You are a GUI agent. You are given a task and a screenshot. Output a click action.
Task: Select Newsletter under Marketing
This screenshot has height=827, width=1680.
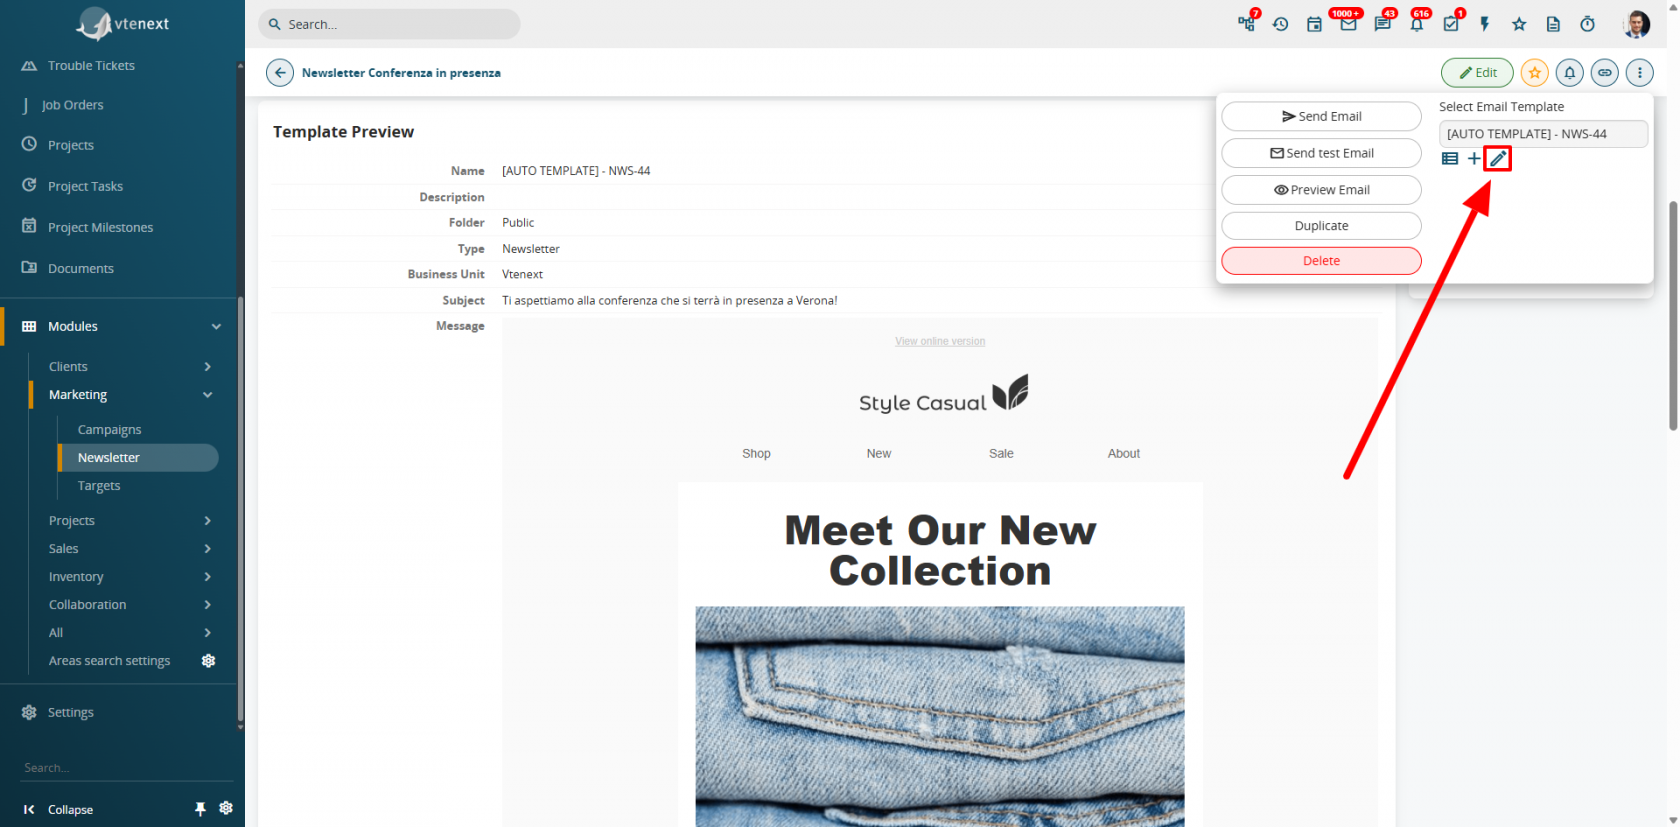tap(138, 458)
